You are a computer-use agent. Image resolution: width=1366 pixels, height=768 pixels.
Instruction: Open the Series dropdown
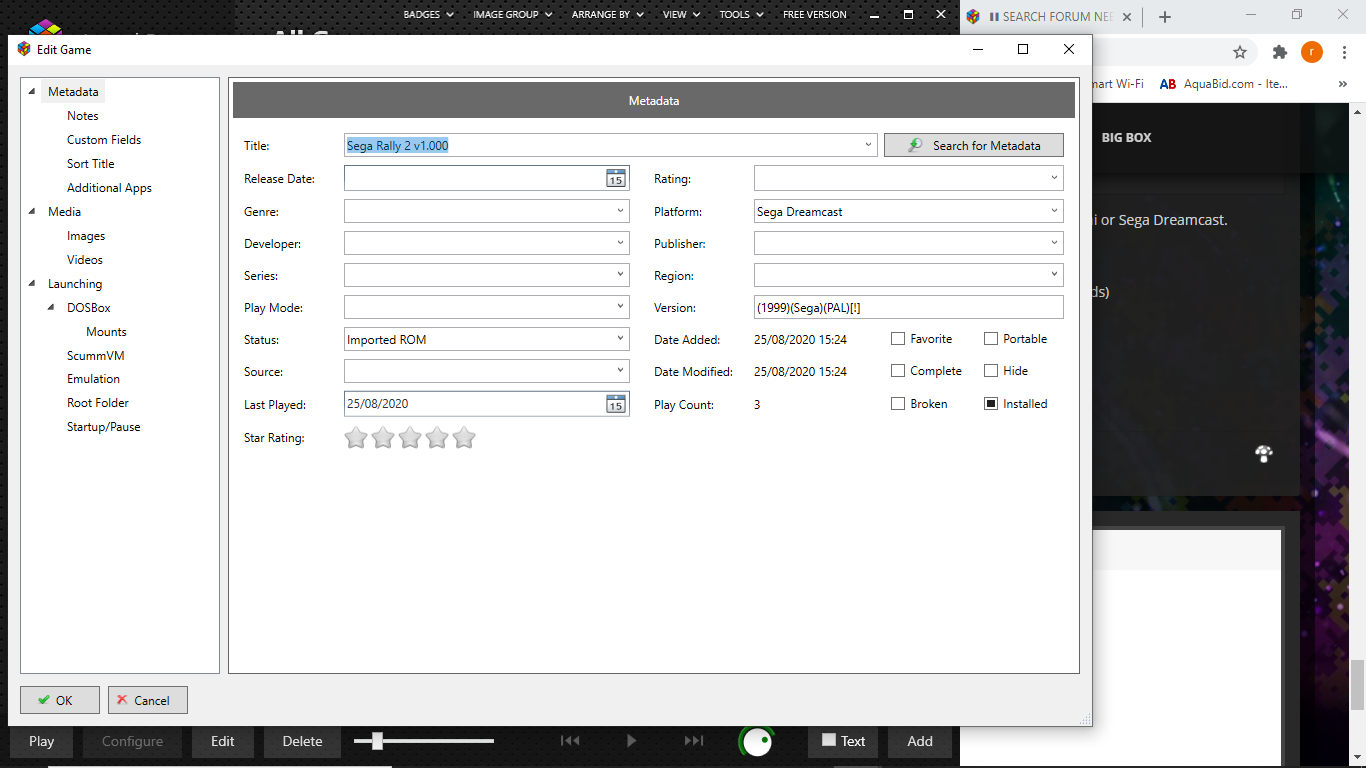620,275
